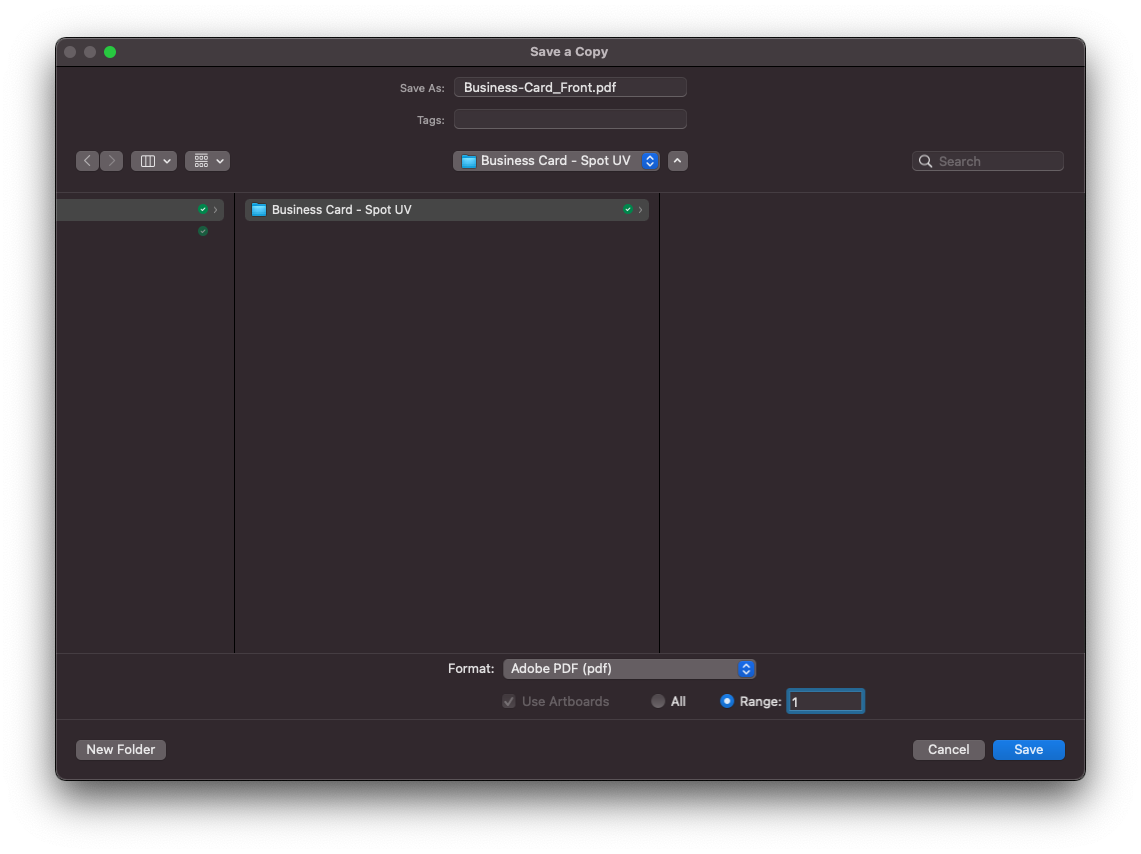This screenshot has width=1141, height=854.
Task: Click the green sync checkmark badge on the folder
Action: click(x=628, y=209)
